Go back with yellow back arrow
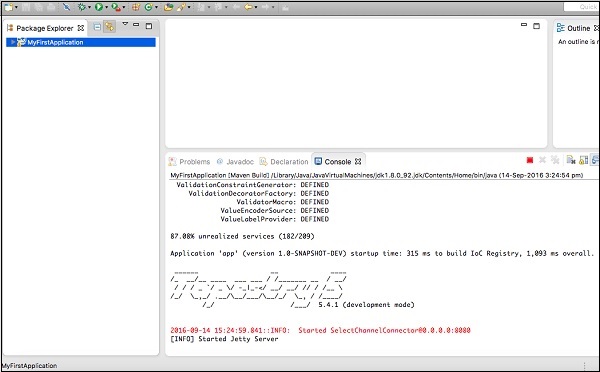Image resolution: width=600 pixels, height=372 pixels. (x=248, y=7)
